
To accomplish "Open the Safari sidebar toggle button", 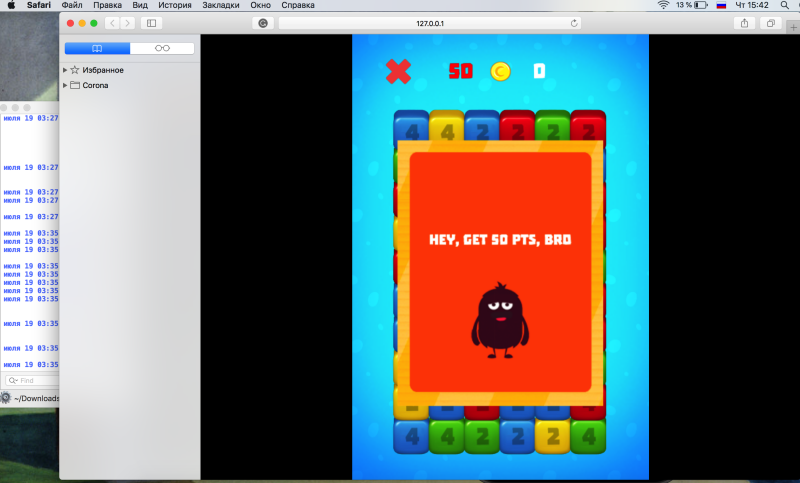I will coord(152,23).
